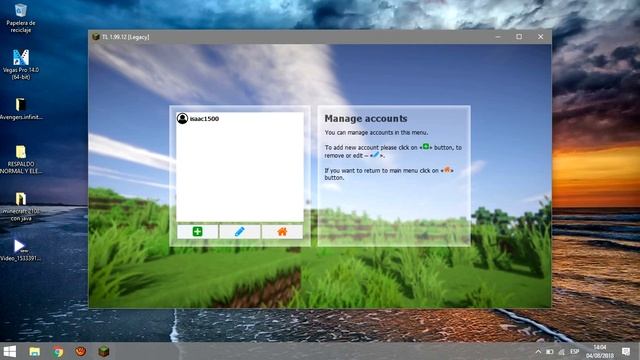
Task: Open the minecraft con java desktop archive
Action: pos(21,207)
